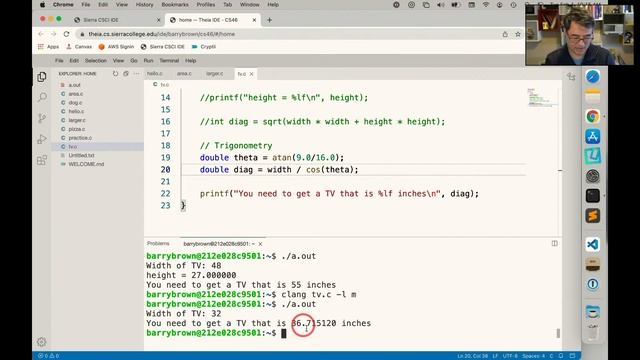Change the Spaces: 4 indentation setting
Image resolution: width=640 pixels, height=360 pixels.
533,356
